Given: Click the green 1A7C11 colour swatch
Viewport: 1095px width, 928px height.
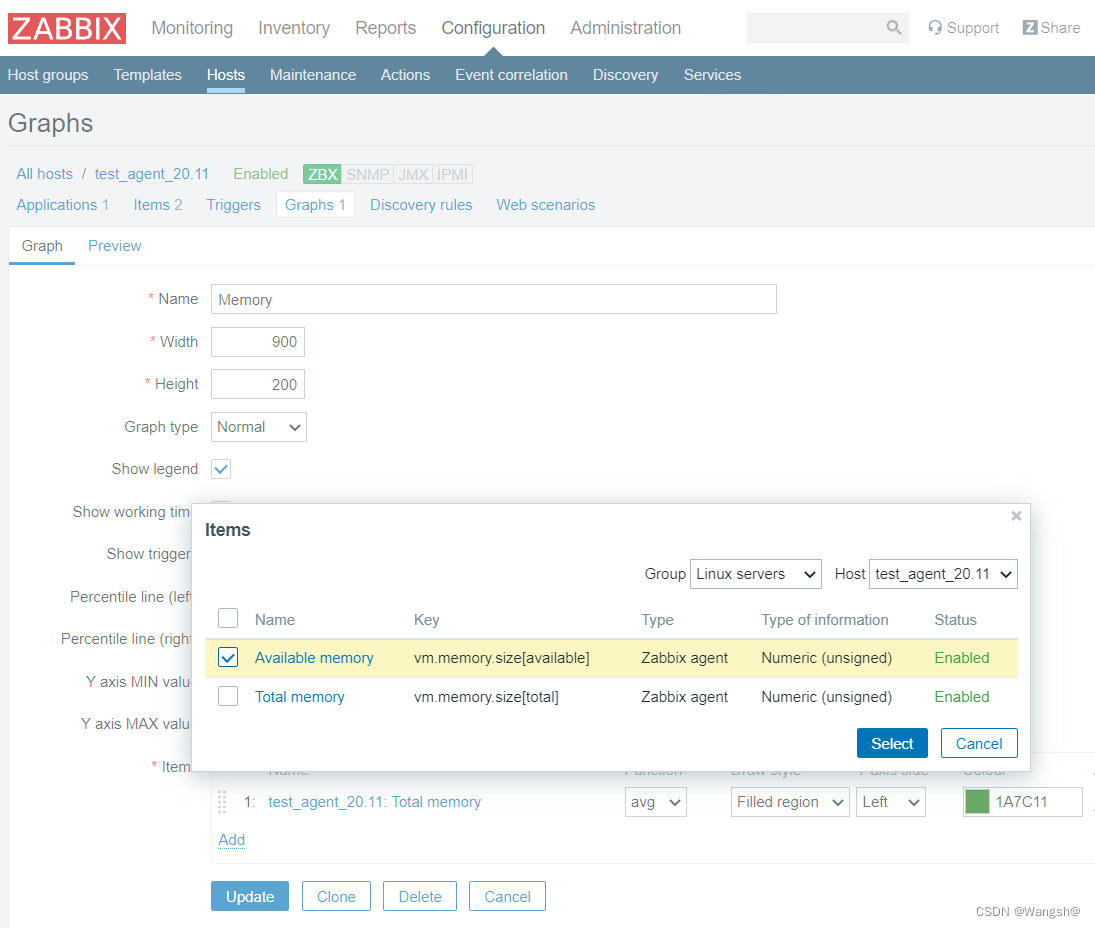Looking at the screenshot, I should tap(977, 802).
